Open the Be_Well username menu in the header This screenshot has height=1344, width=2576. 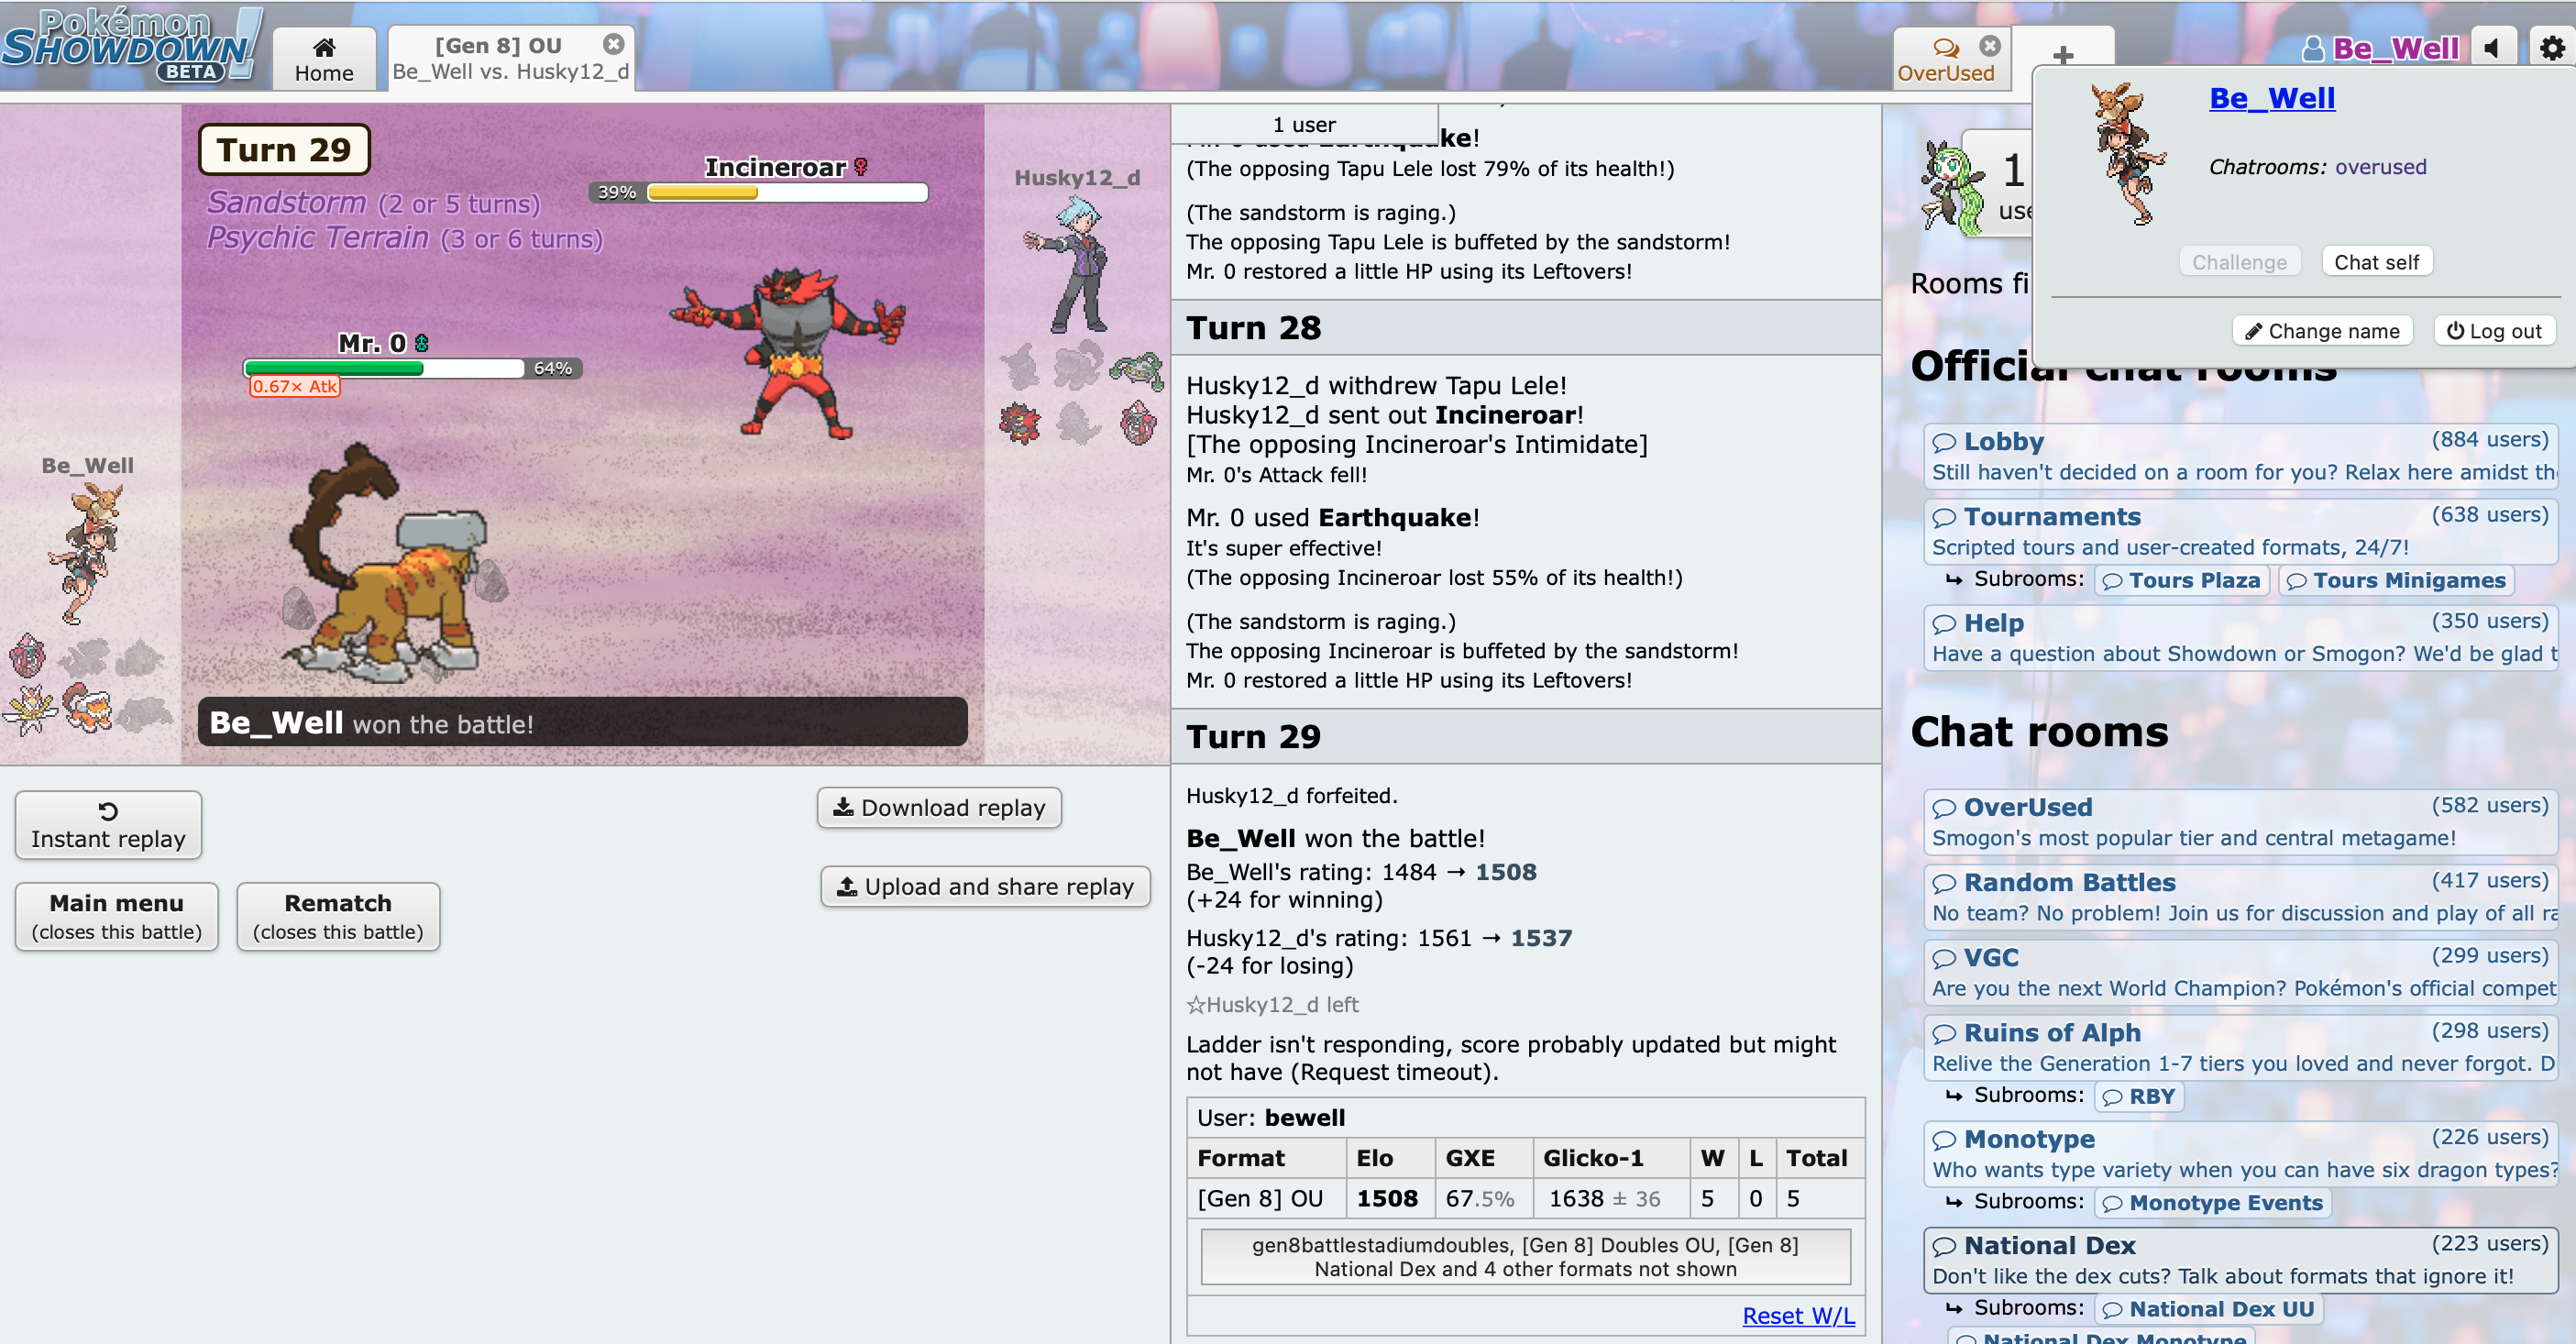(x=2381, y=48)
